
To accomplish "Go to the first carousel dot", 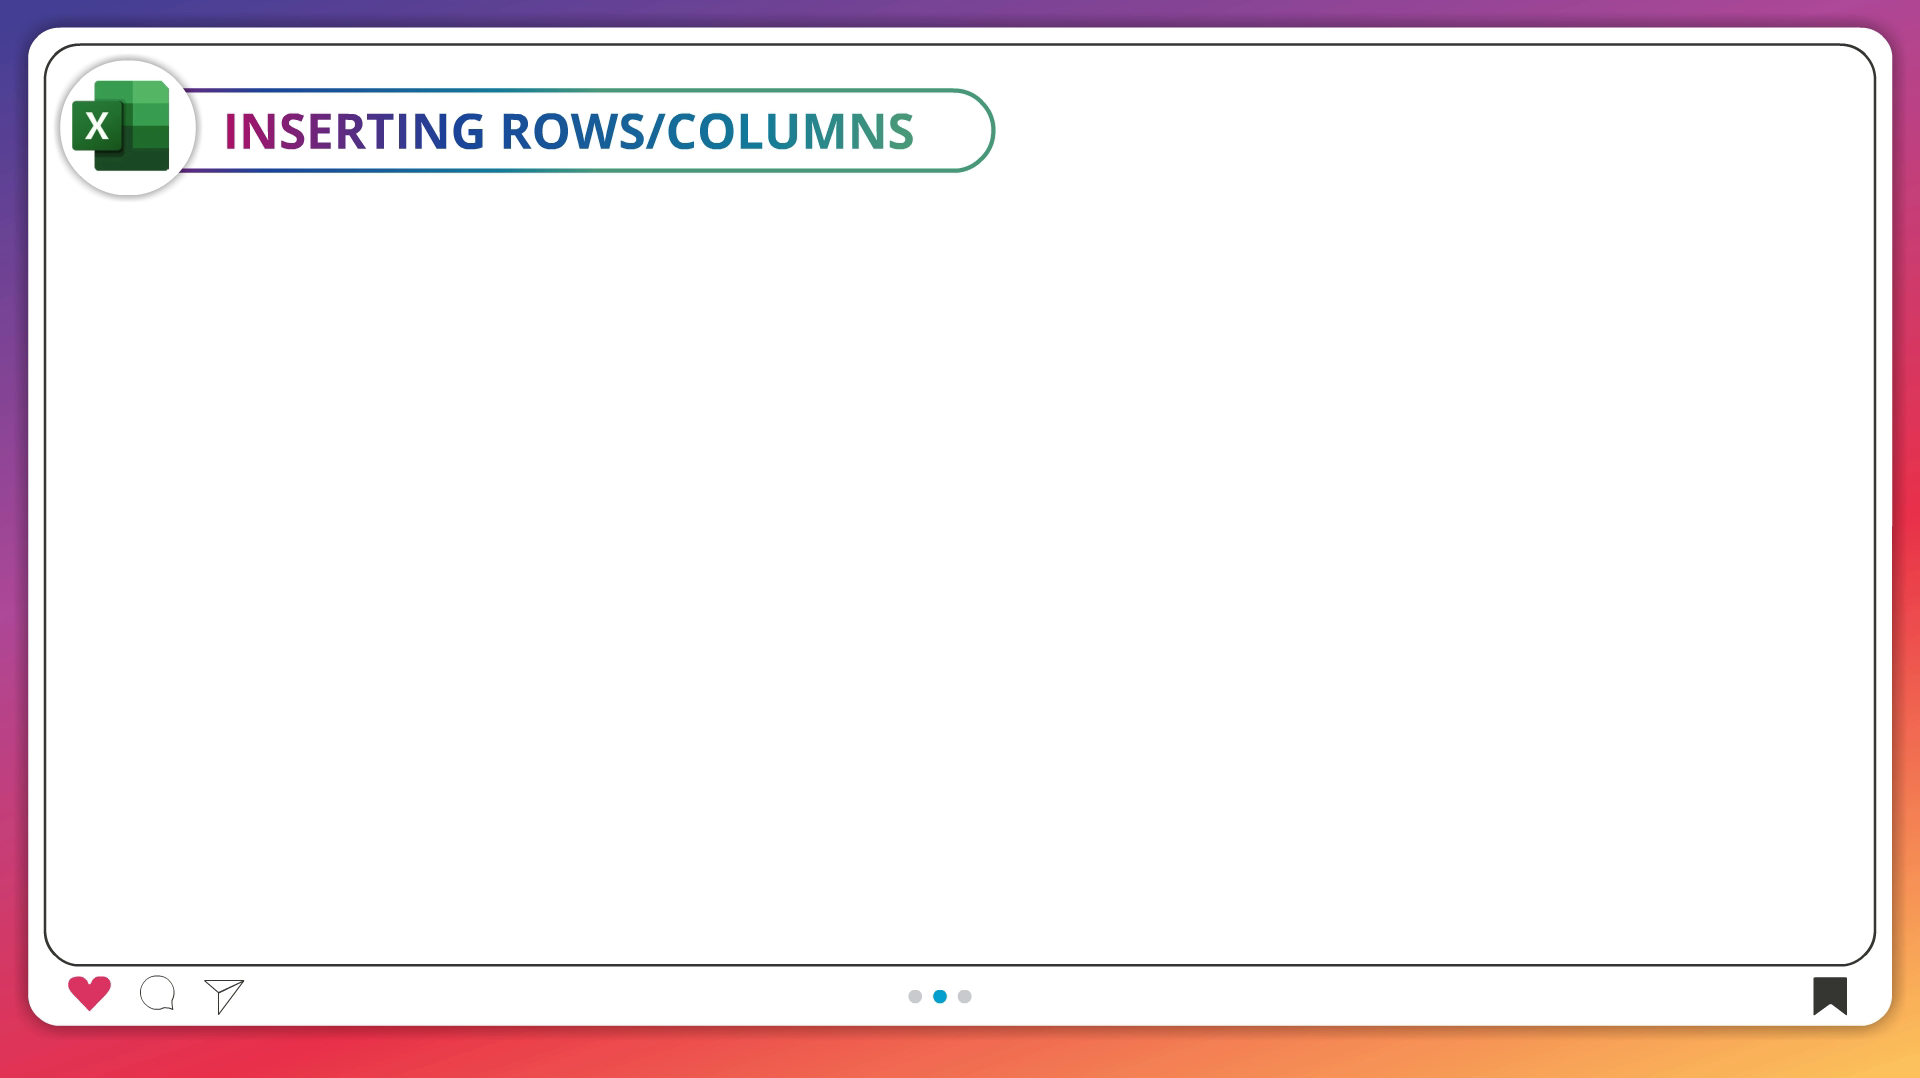I will (x=914, y=996).
